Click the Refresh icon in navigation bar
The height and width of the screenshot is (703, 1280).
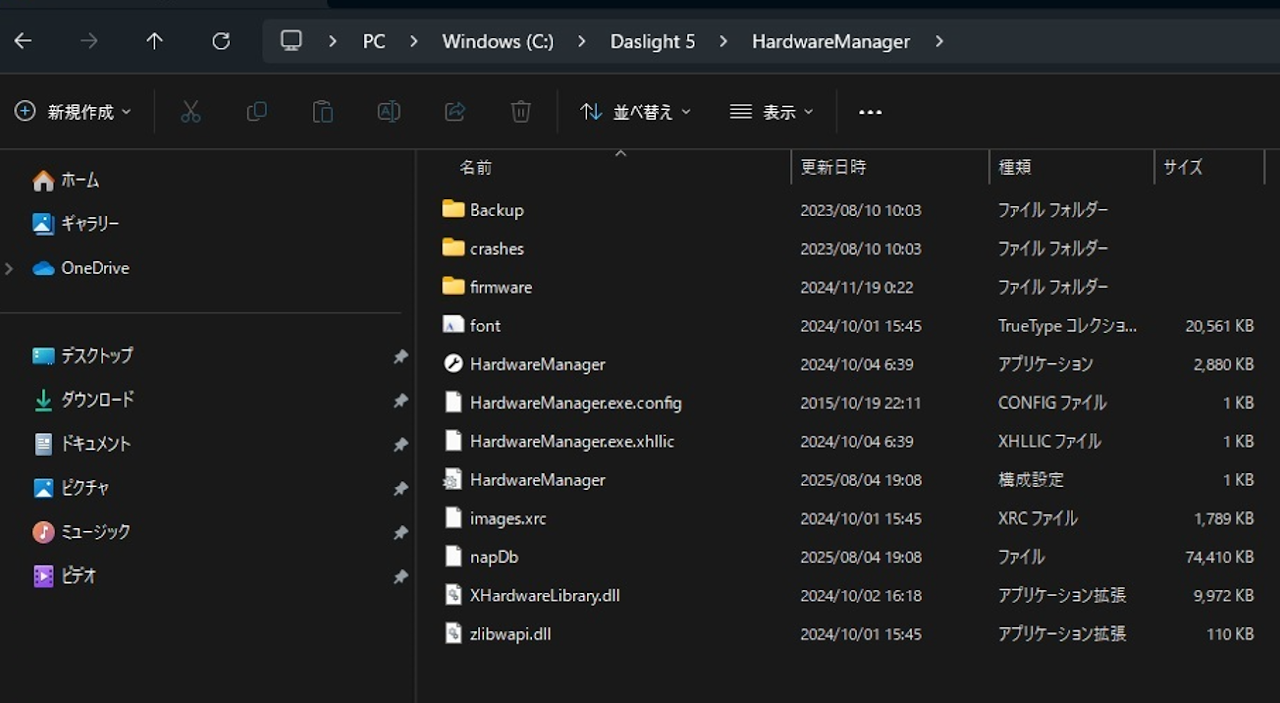pos(221,41)
